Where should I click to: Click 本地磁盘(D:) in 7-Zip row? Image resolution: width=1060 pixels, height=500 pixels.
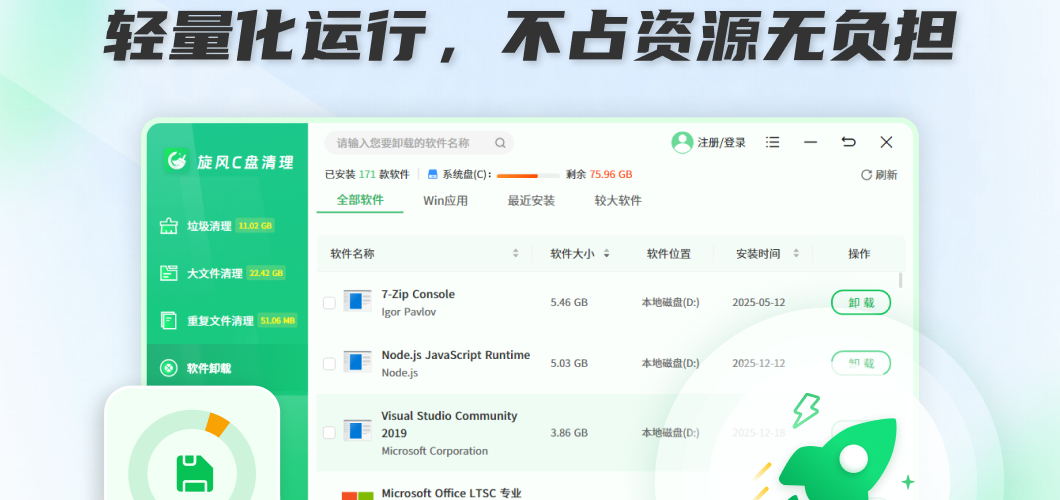point(671,302)
